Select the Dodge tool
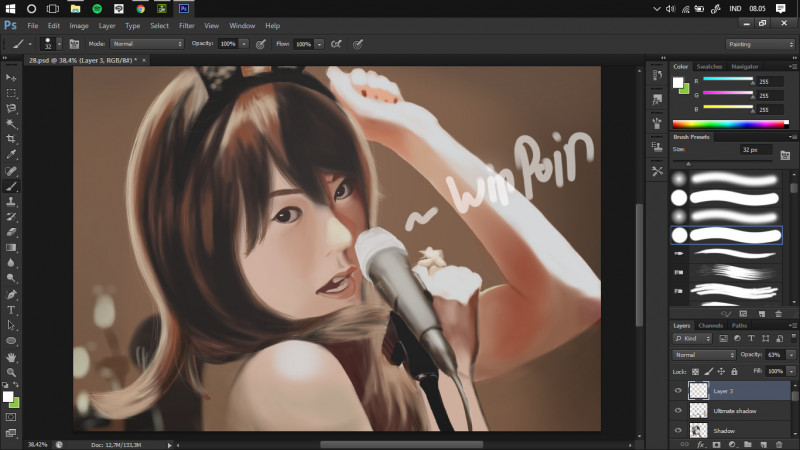Screen dimensions: 800x450 point(11,278)
